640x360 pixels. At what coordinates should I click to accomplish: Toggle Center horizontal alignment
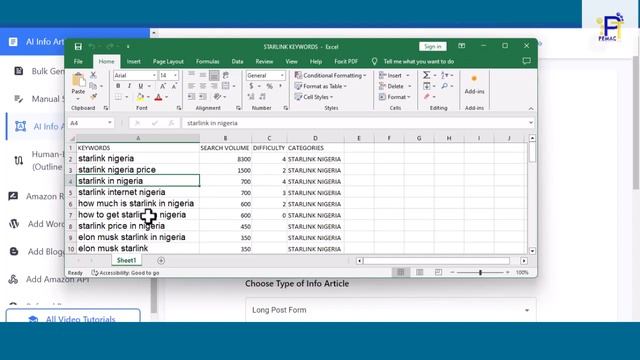[x=203, y=86]
